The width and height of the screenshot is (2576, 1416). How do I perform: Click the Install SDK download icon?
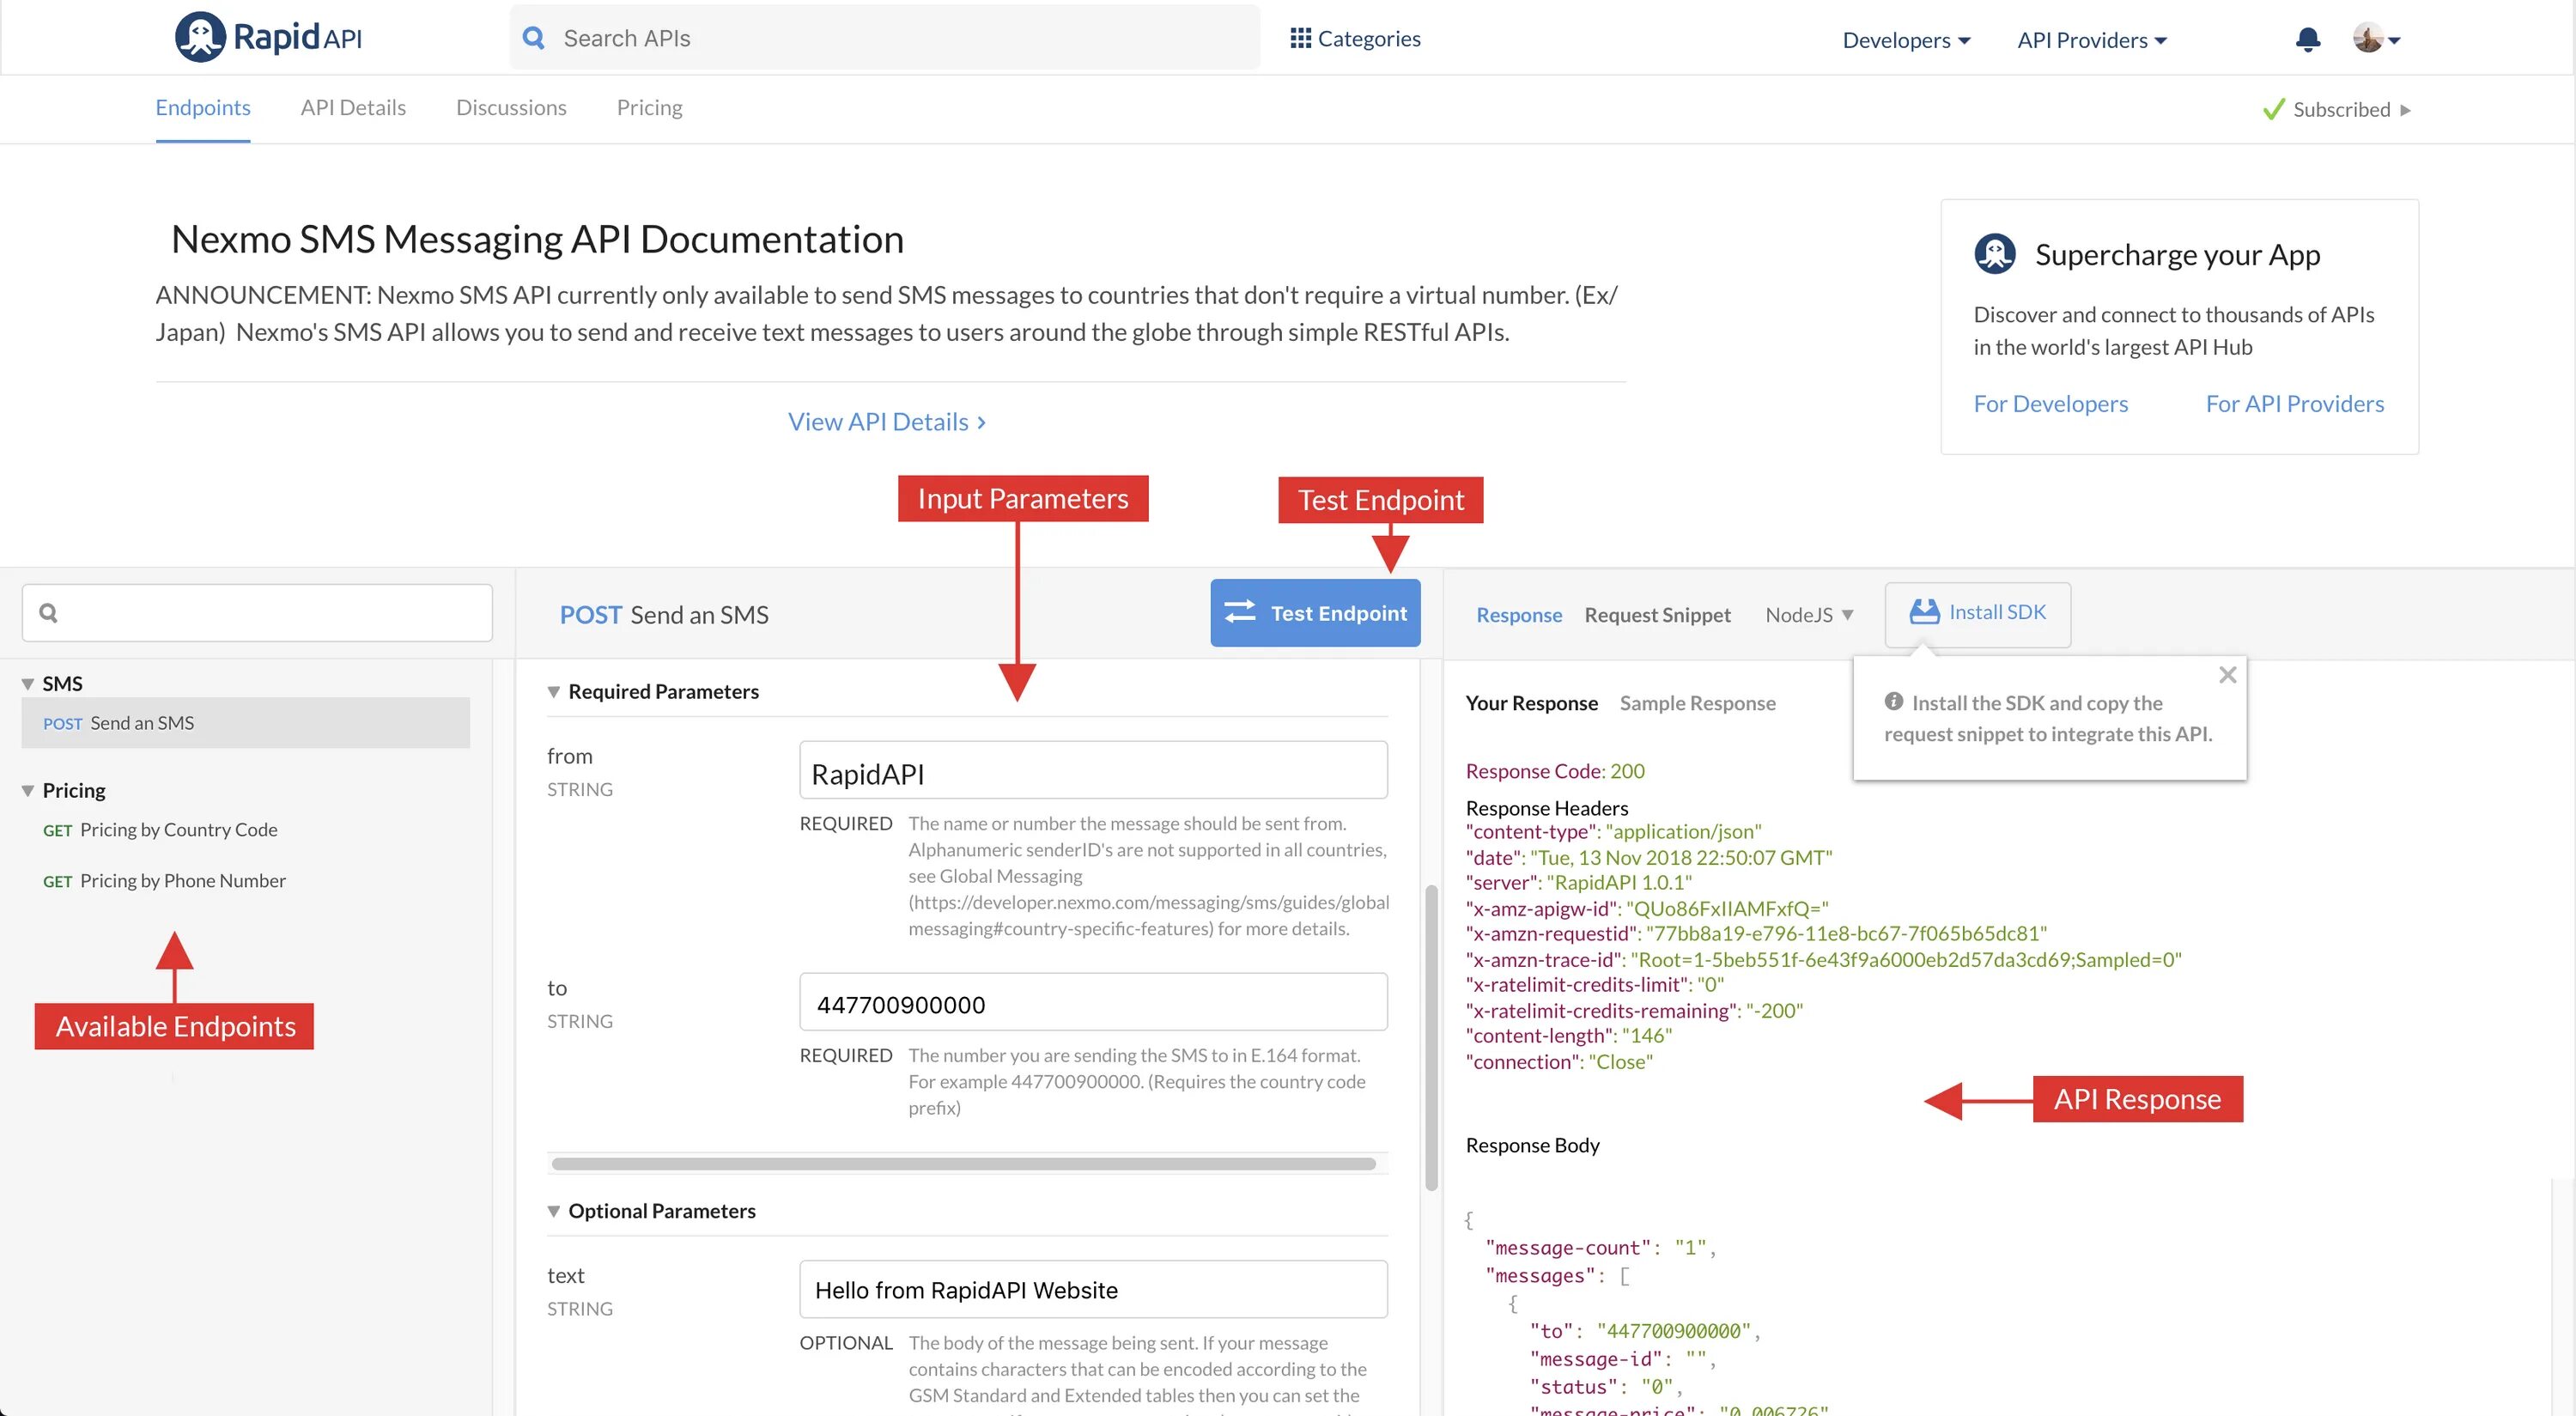coord(1923,612)
